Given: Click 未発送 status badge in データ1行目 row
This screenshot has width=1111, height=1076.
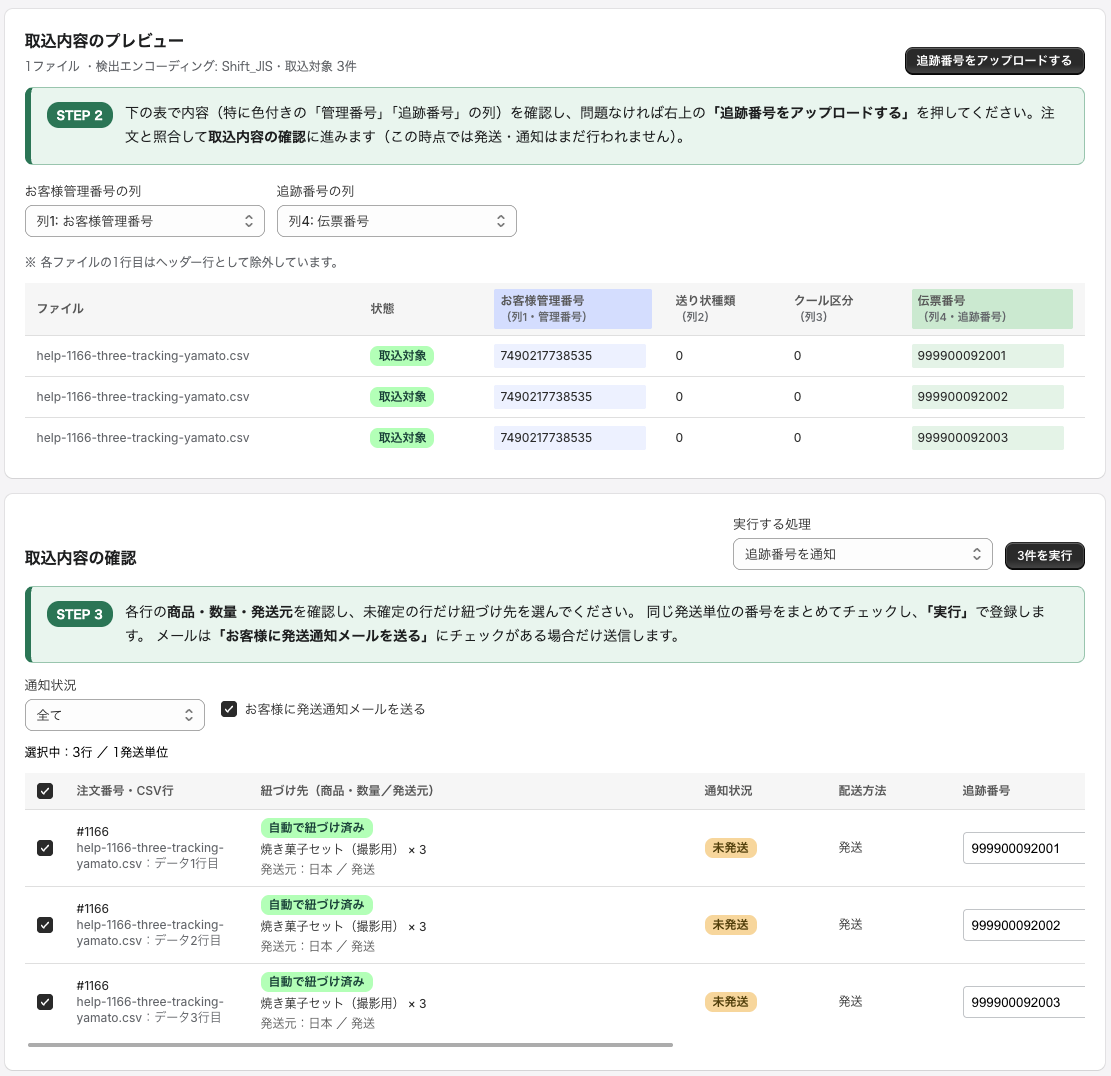Looking at the screenshot, I should click(731, 848).
